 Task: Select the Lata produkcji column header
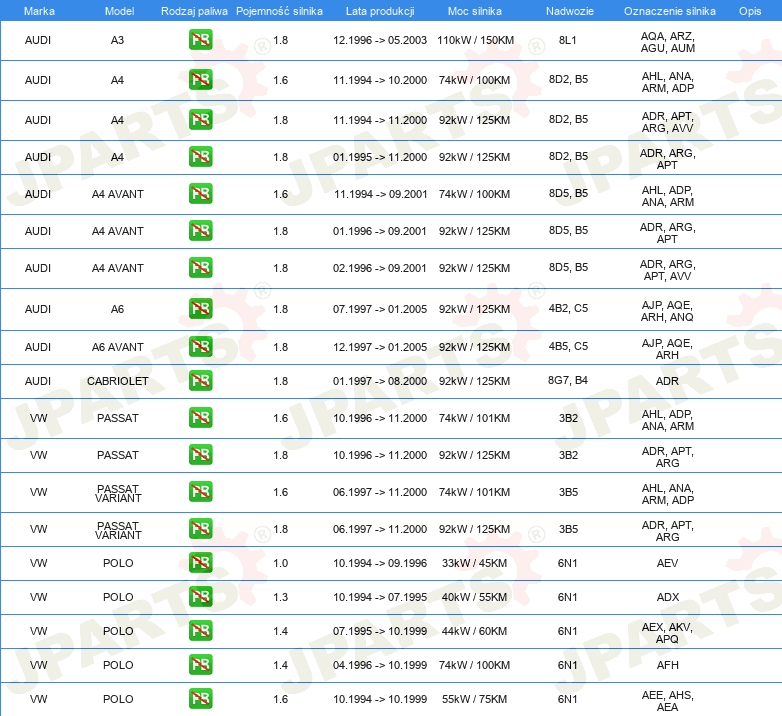(x=380, y=11)
